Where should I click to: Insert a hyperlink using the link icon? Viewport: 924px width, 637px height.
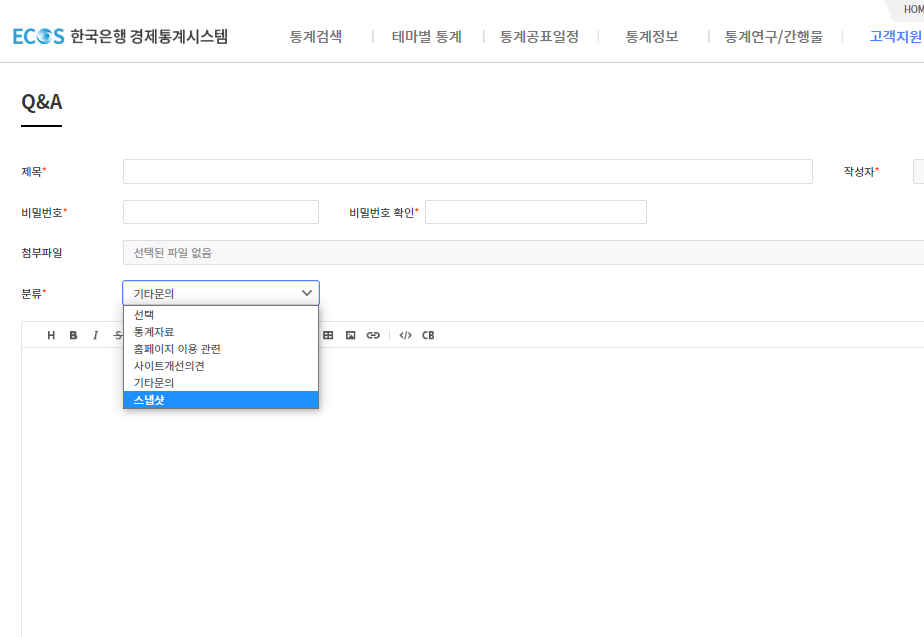373,335
